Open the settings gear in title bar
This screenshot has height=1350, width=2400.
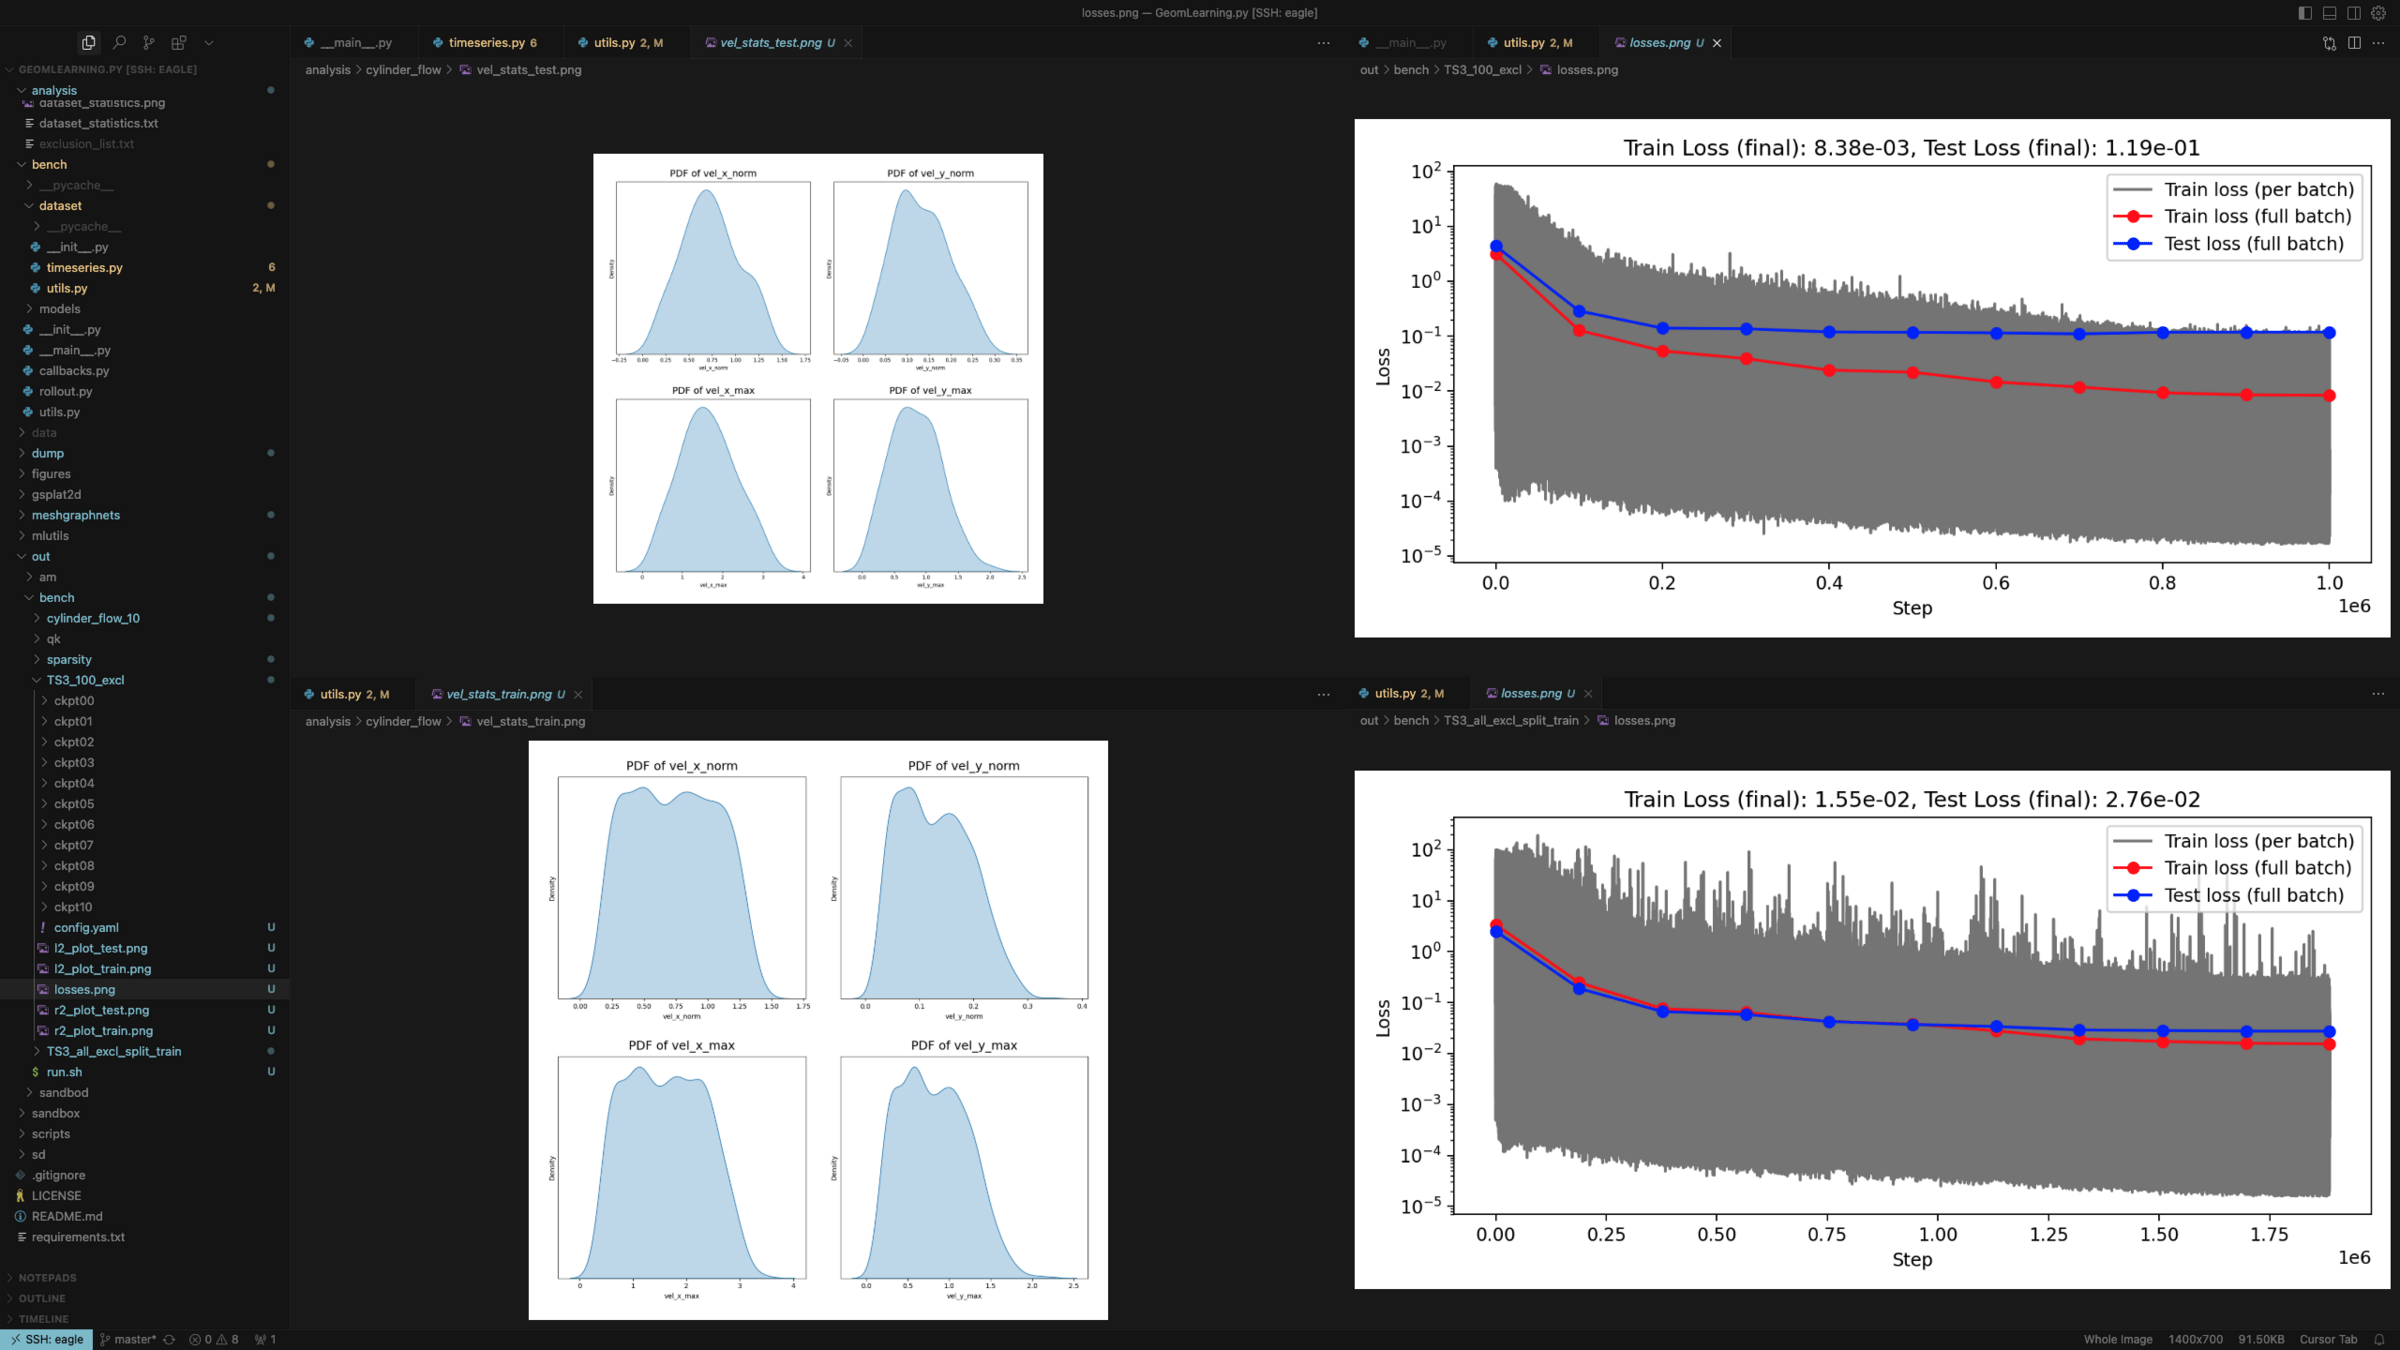[2379, 13]
